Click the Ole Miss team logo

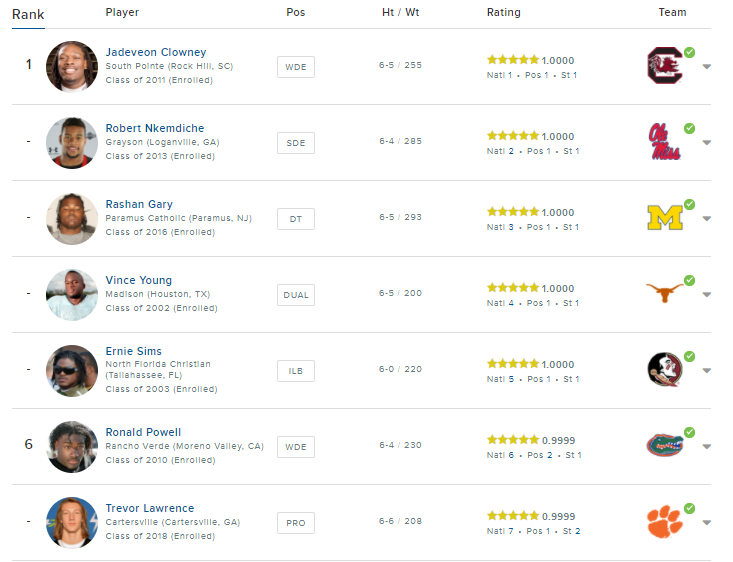click(x=664, y=142)
